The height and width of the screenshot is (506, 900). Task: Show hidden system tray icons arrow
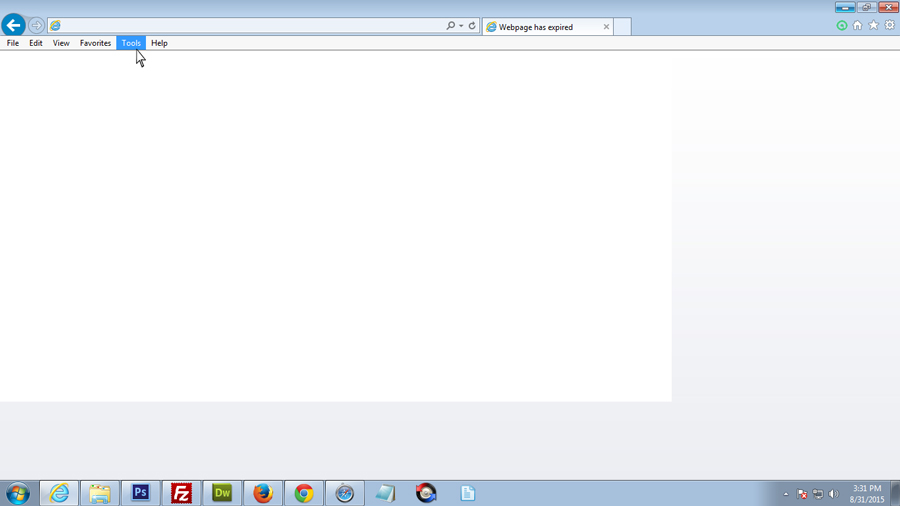coord(786,494)
